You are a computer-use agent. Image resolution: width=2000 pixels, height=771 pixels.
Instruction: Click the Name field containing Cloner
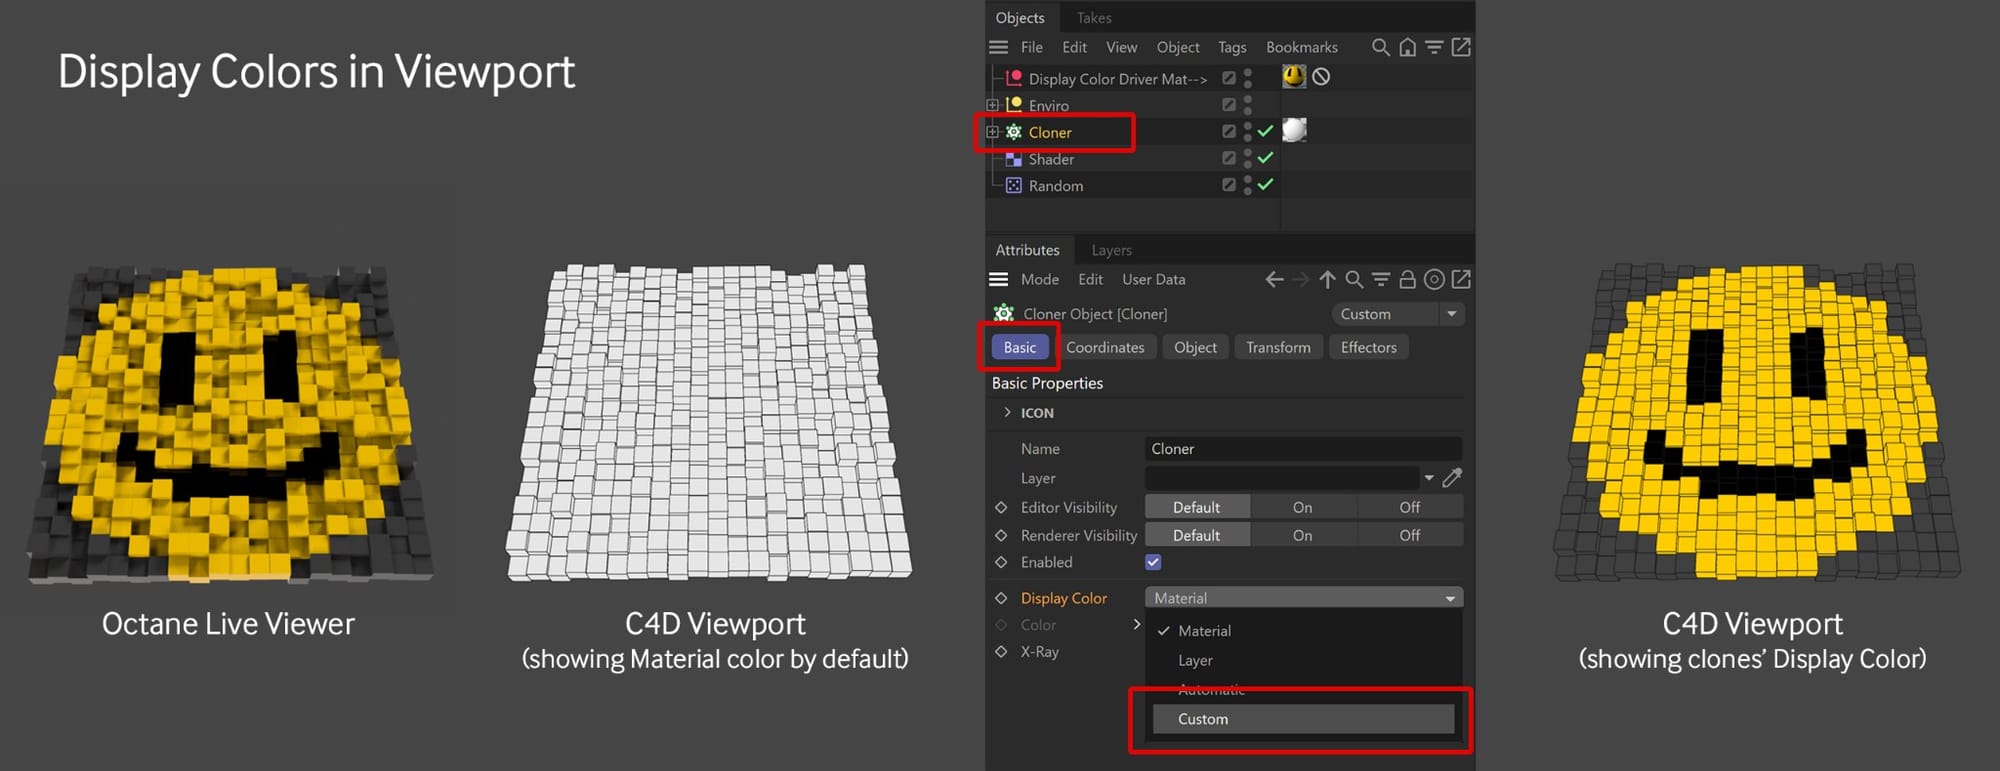1303,449
